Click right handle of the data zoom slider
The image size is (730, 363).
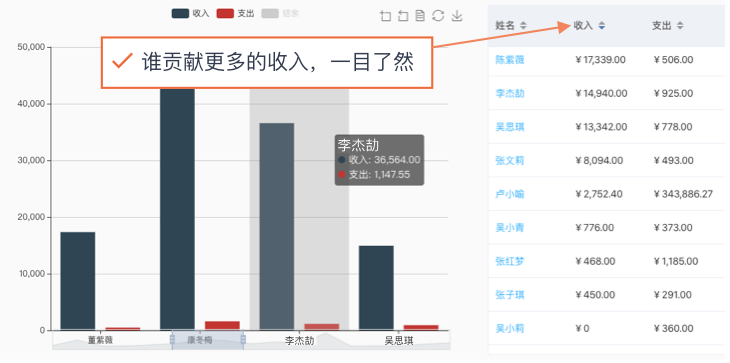click(x=243, y=340)
